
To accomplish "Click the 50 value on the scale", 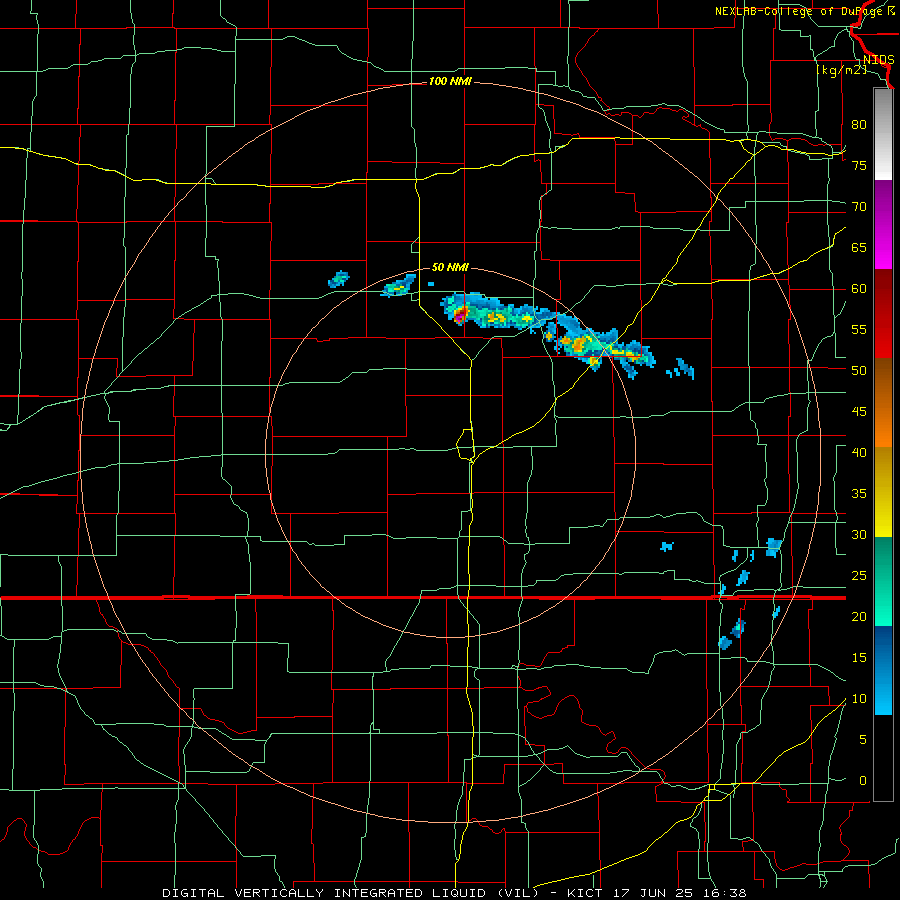I will tap(859, 371).
